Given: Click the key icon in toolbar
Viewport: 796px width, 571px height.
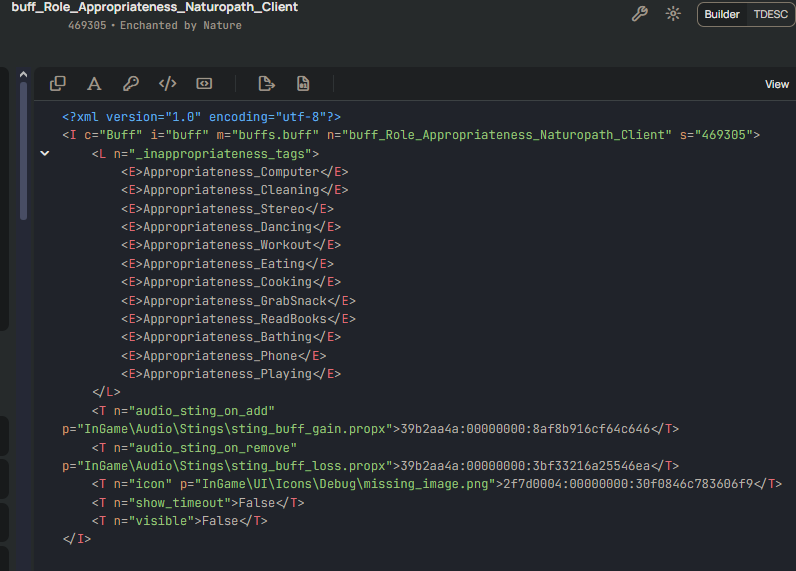Looking at the screenshot, I should (x=131, y=84).
